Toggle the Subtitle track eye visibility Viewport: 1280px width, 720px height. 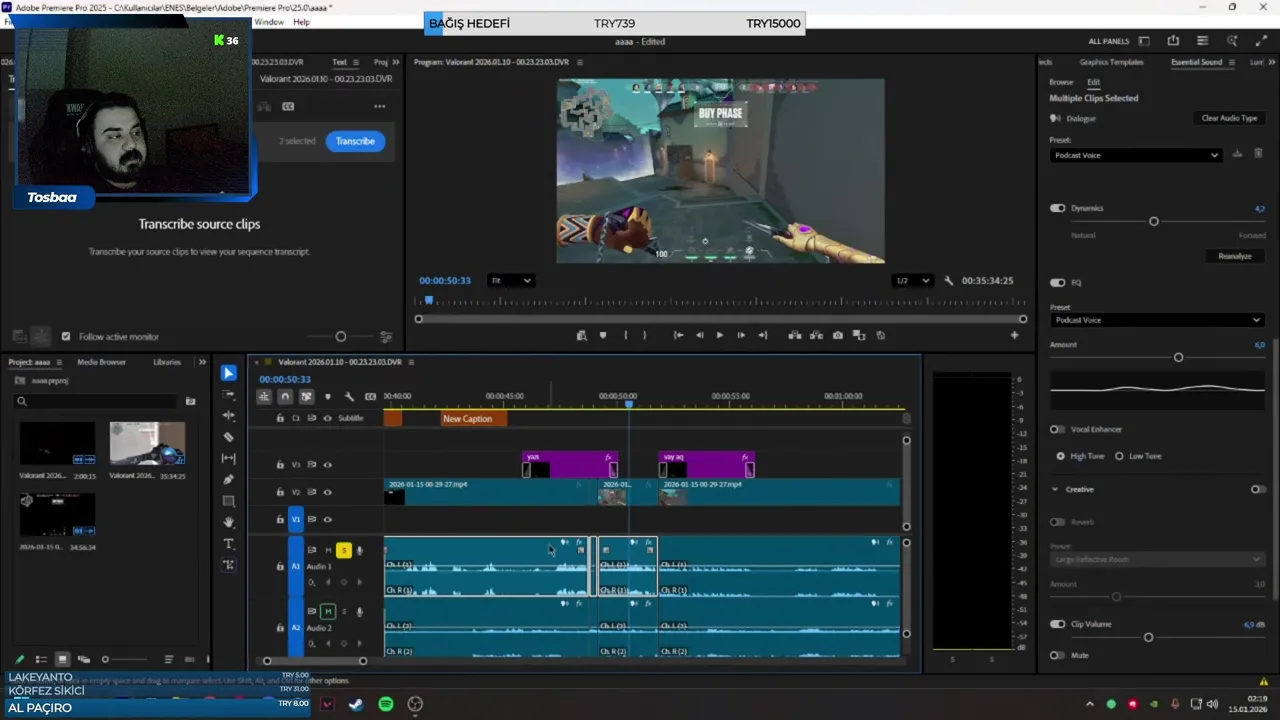(327, 418)
